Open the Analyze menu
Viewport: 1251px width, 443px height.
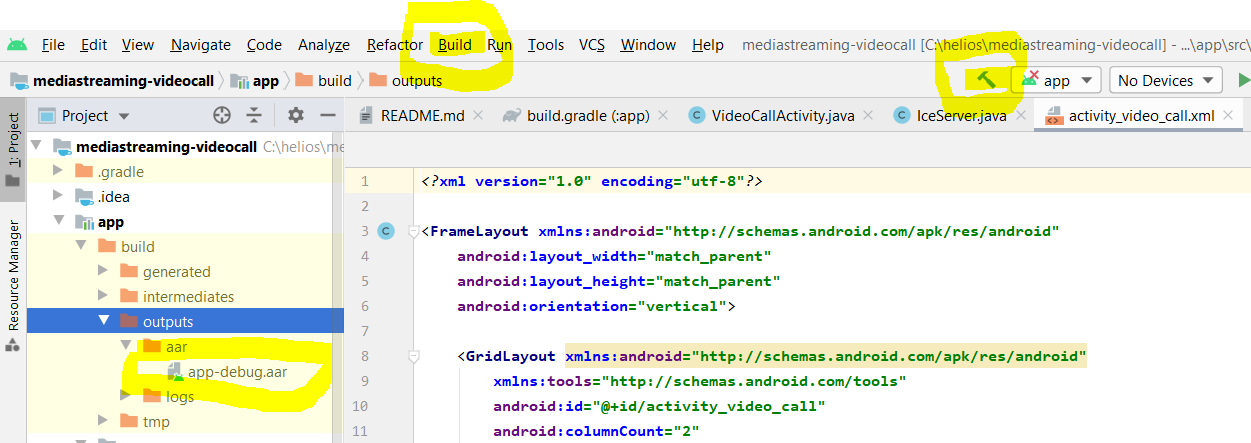pyautogui.click(x=324, y=45)
